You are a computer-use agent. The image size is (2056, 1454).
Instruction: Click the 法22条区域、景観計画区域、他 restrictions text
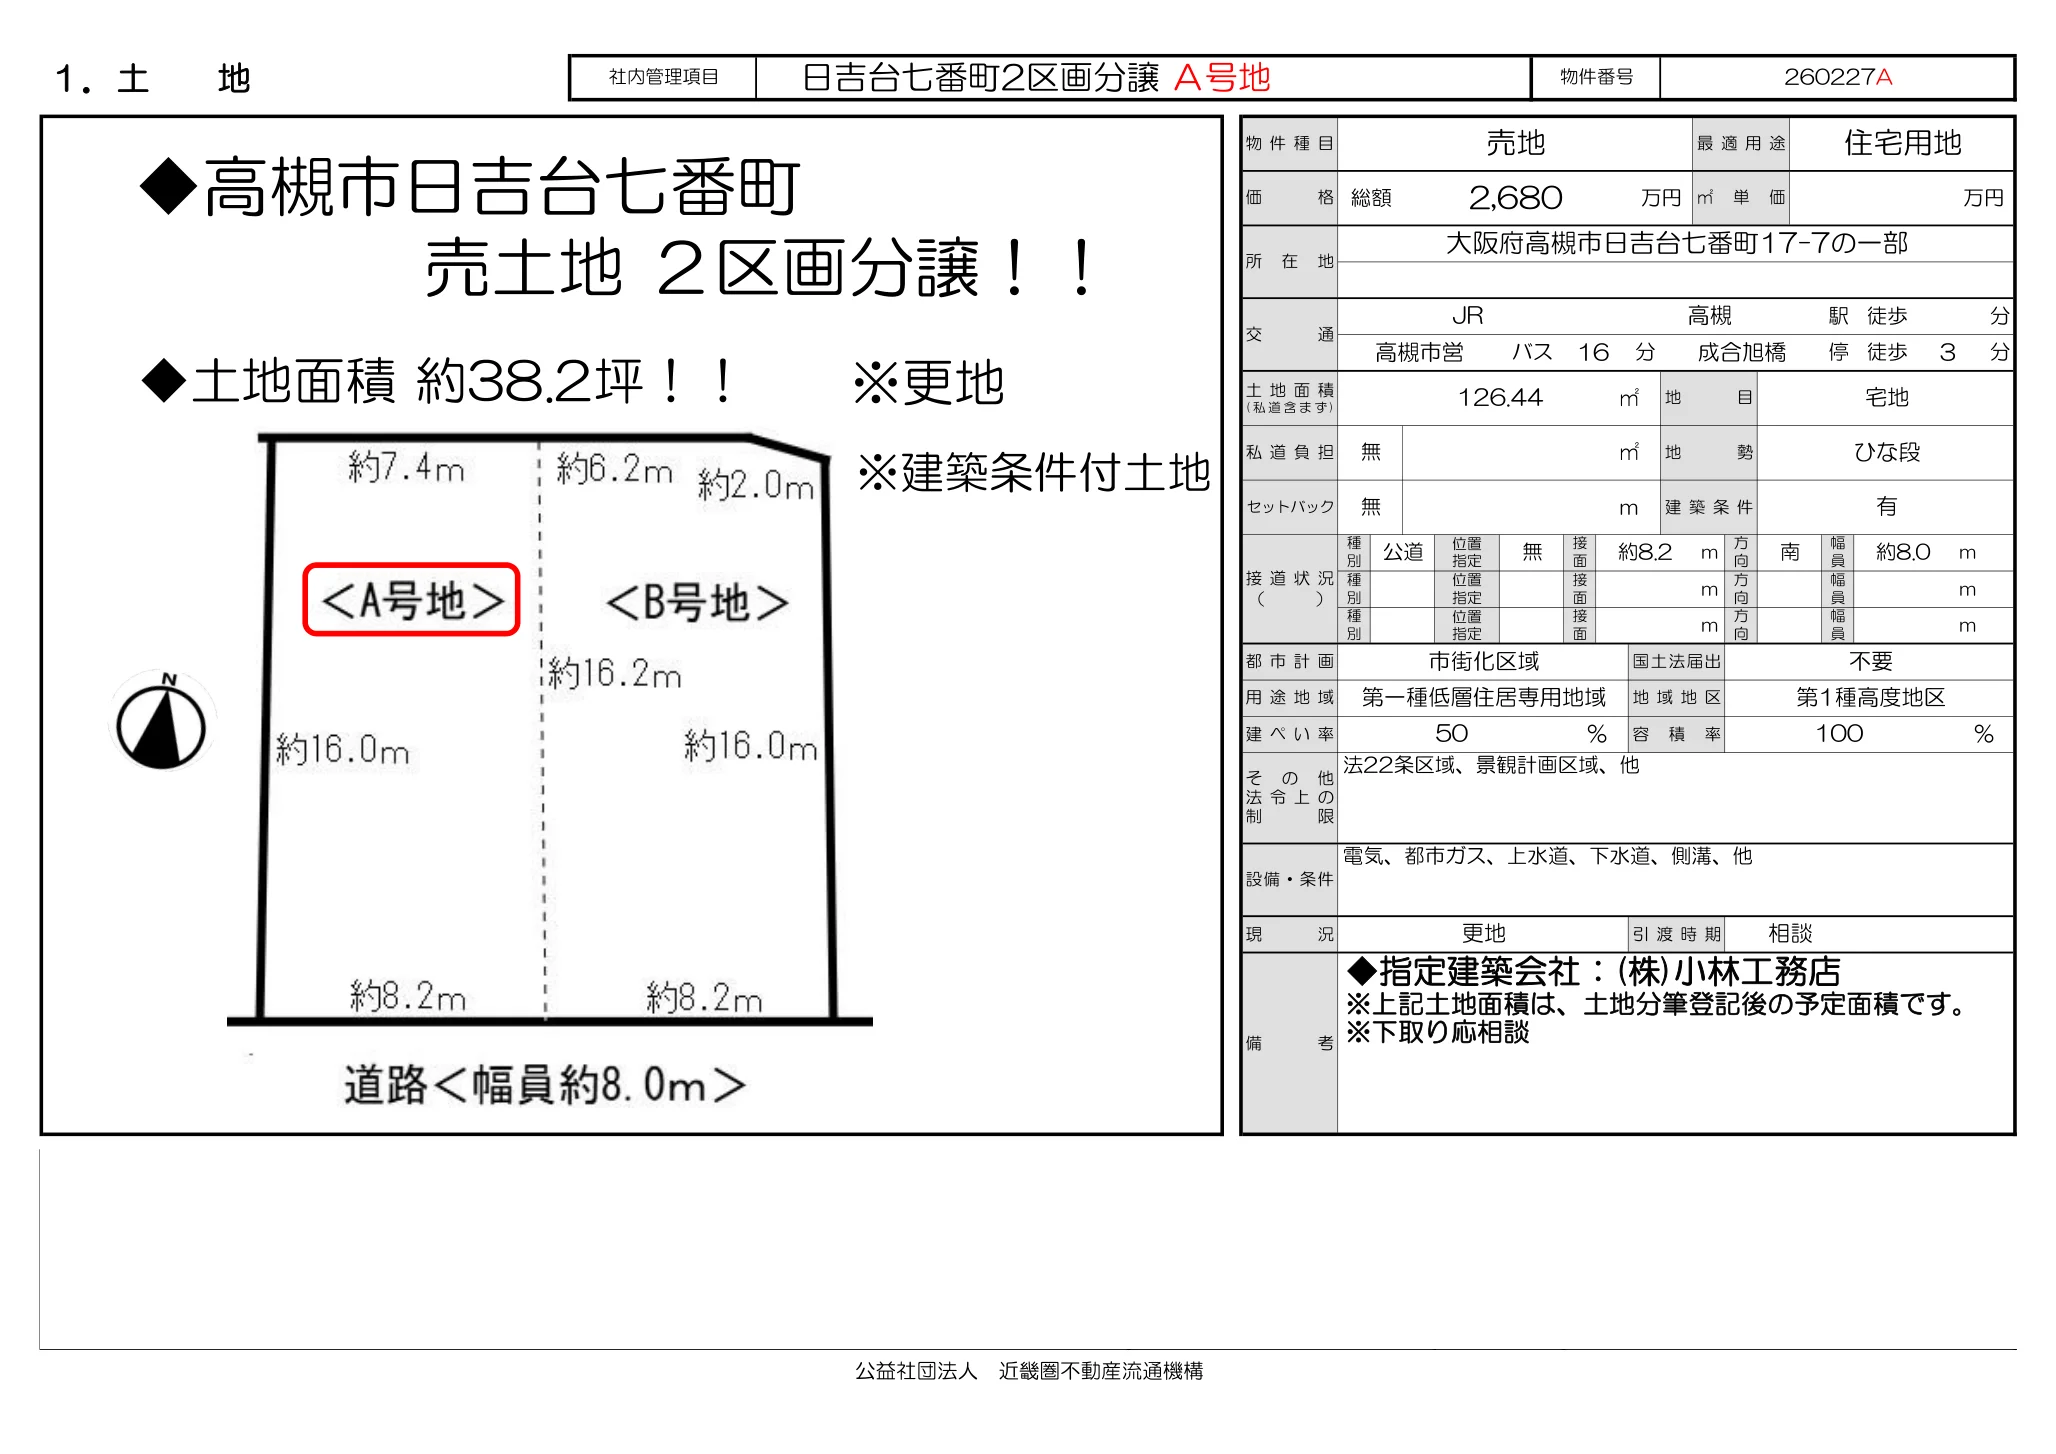tap(1491, 765)
